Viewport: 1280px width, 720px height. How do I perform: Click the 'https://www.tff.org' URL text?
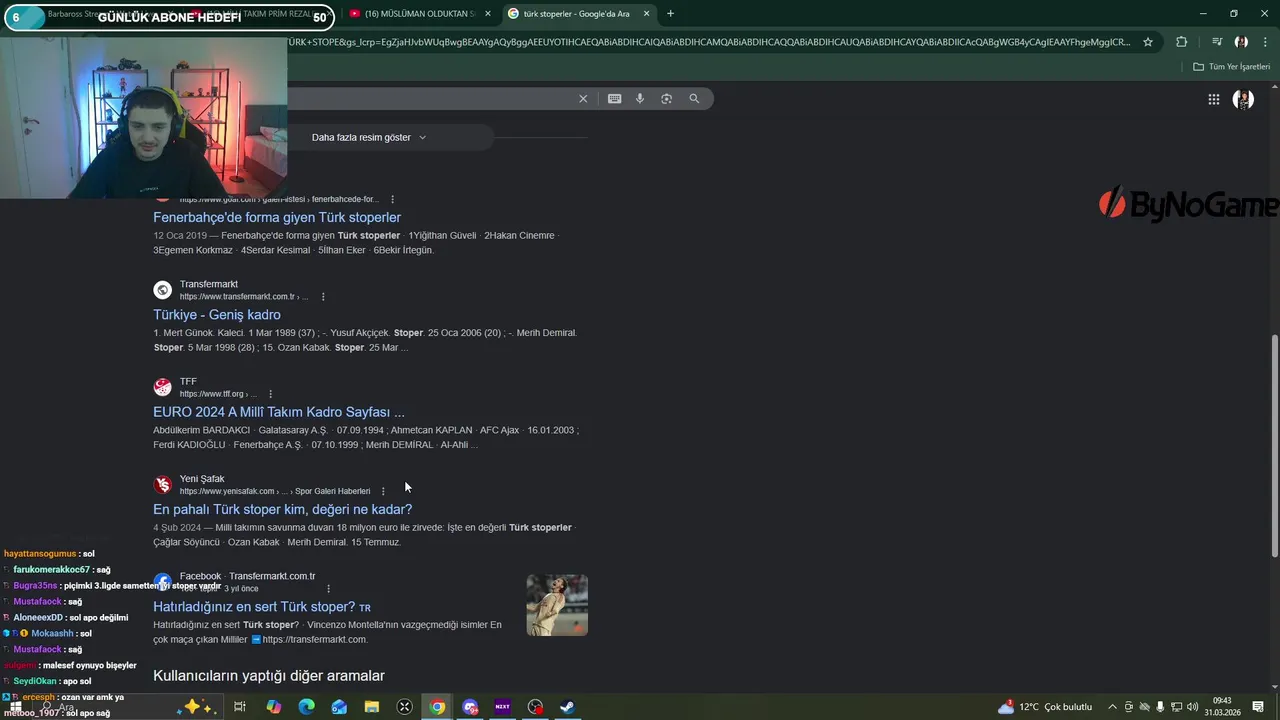(212, 394)
